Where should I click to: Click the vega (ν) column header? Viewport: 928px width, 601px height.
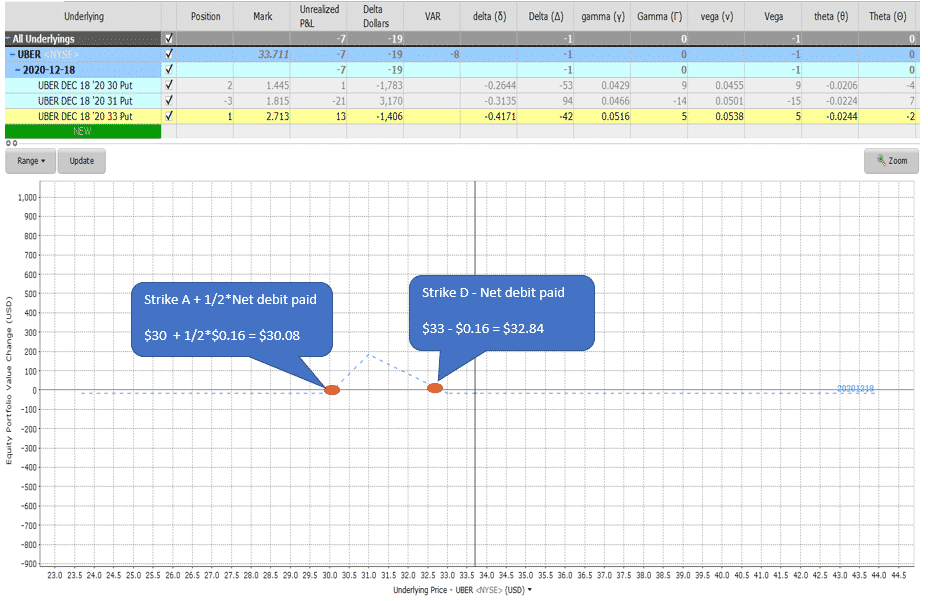716,17
